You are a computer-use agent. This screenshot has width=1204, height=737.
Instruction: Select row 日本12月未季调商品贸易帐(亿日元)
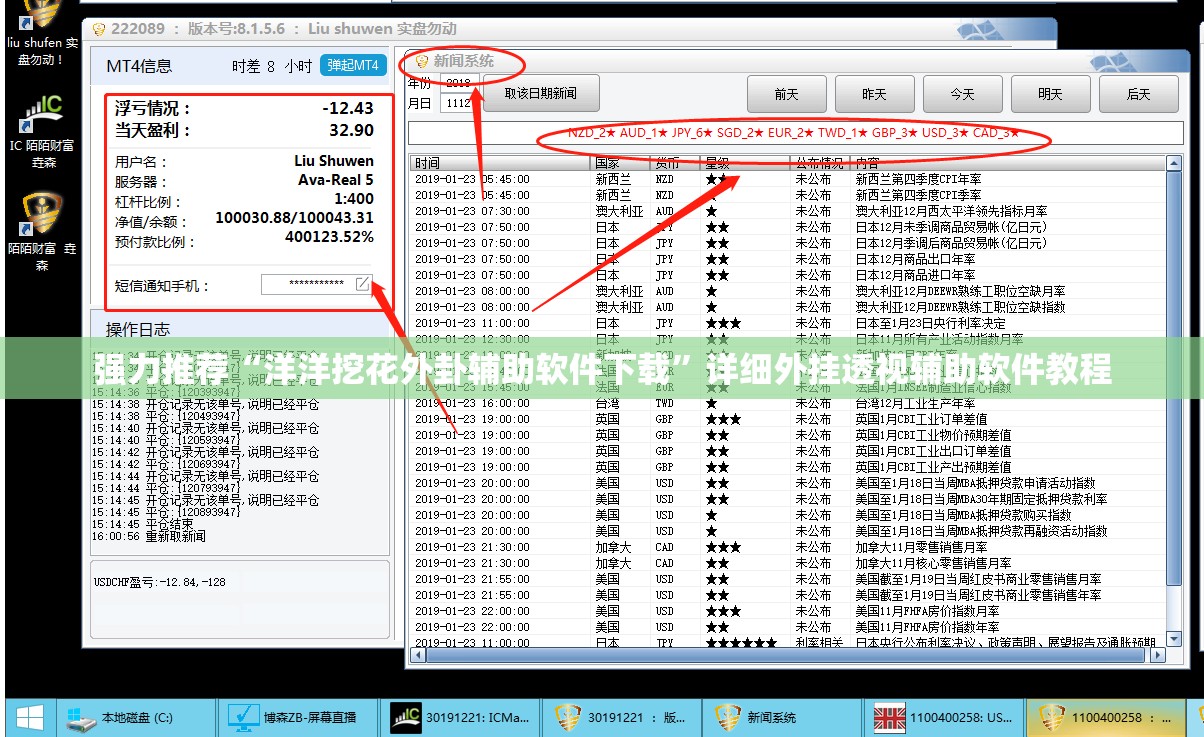click(x=788, y=227)
